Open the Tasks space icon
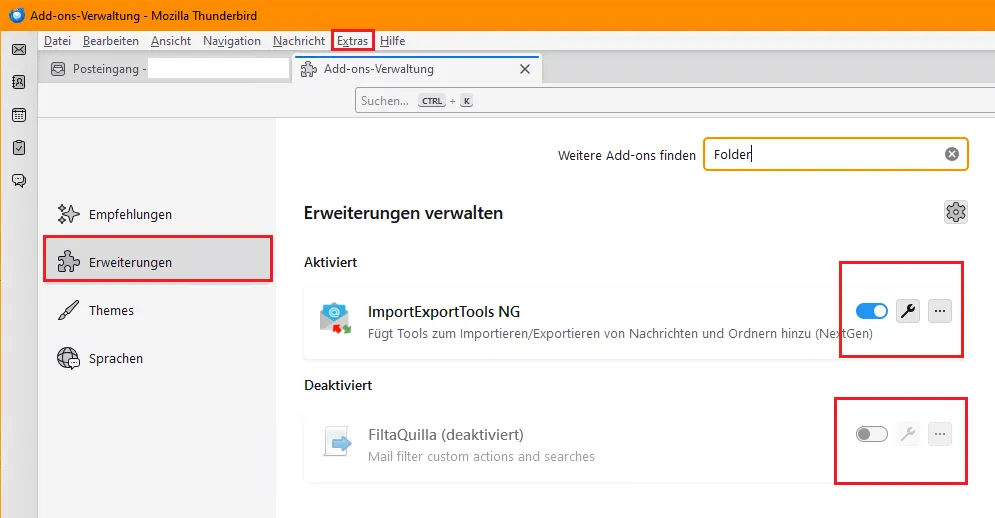Image resolution: width=995 pixels, height=518 pixels. 19,147
